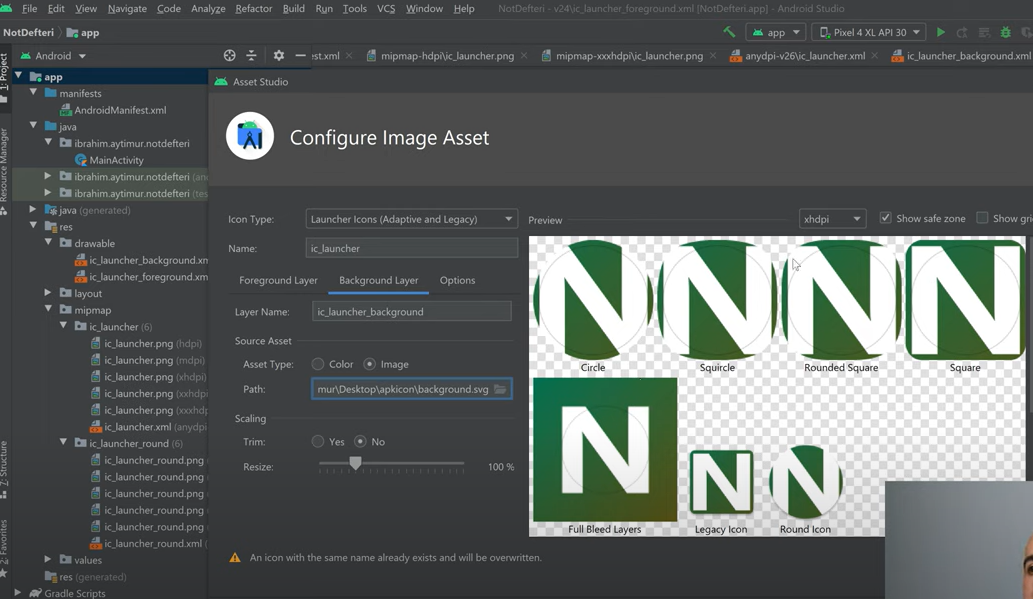Viewport: 1033px width, 599px height.
Task: Select the Color asset type radio
Action: [318, 364]
